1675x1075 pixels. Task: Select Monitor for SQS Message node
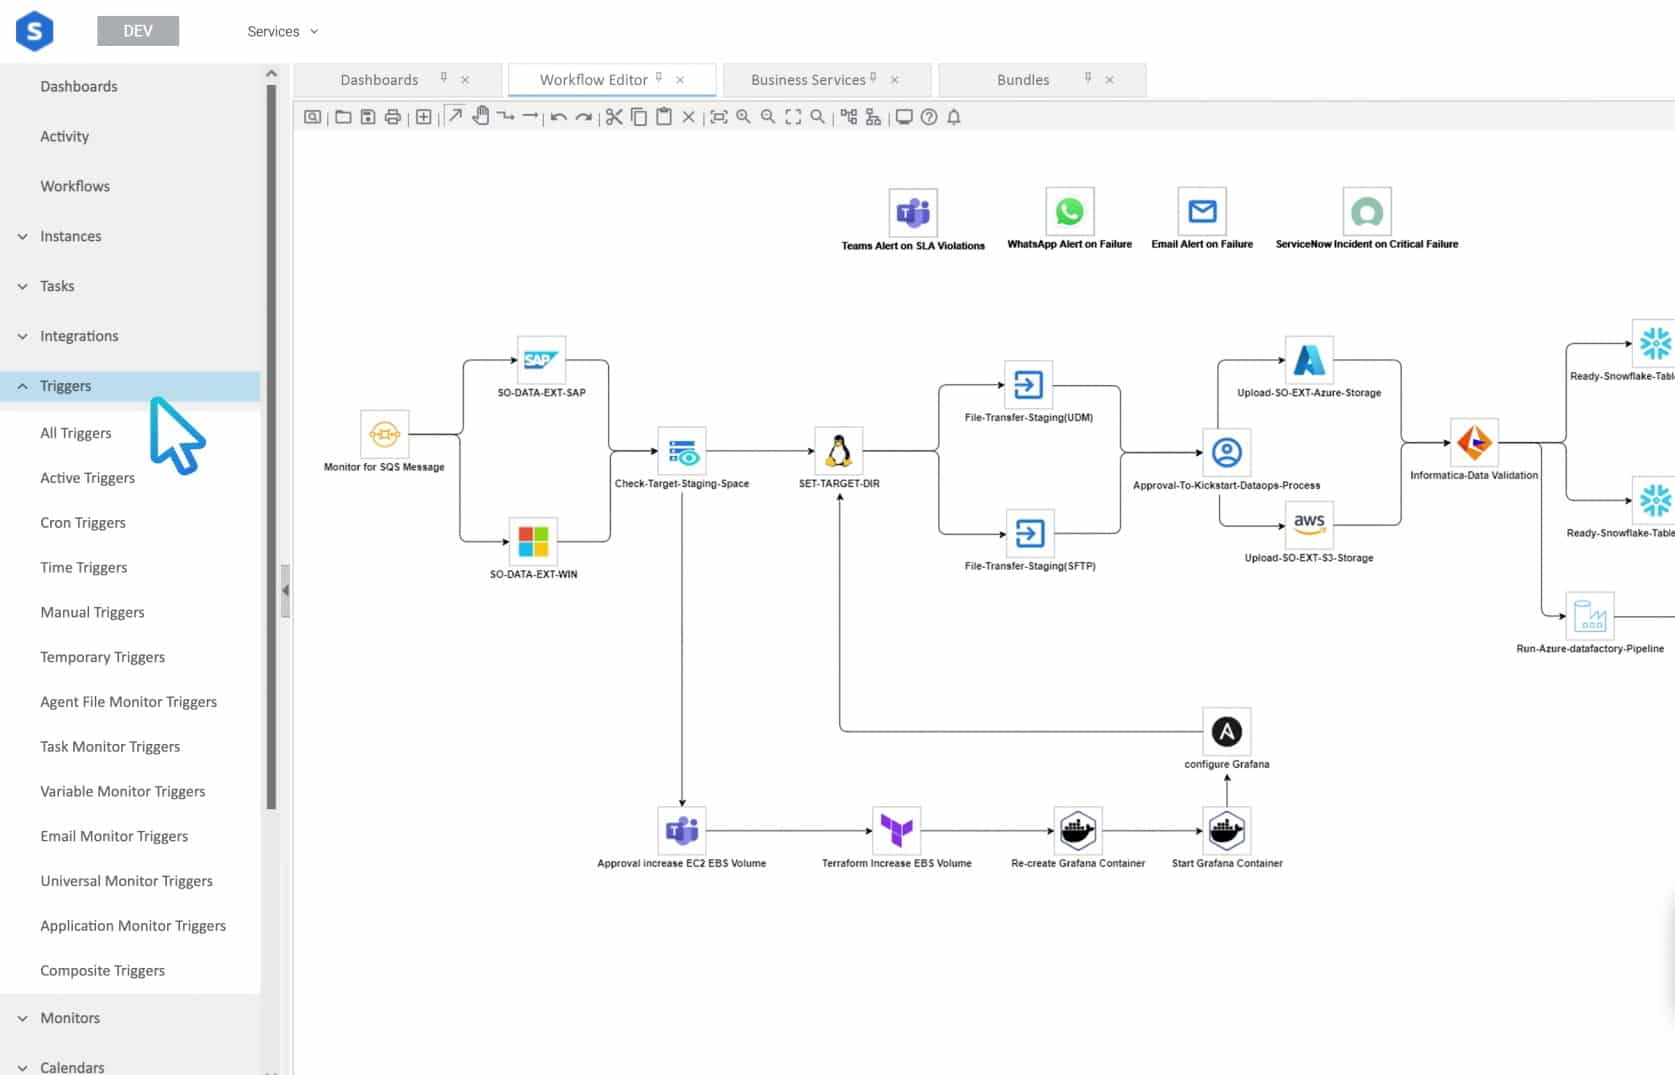click(x=384, y=434)
